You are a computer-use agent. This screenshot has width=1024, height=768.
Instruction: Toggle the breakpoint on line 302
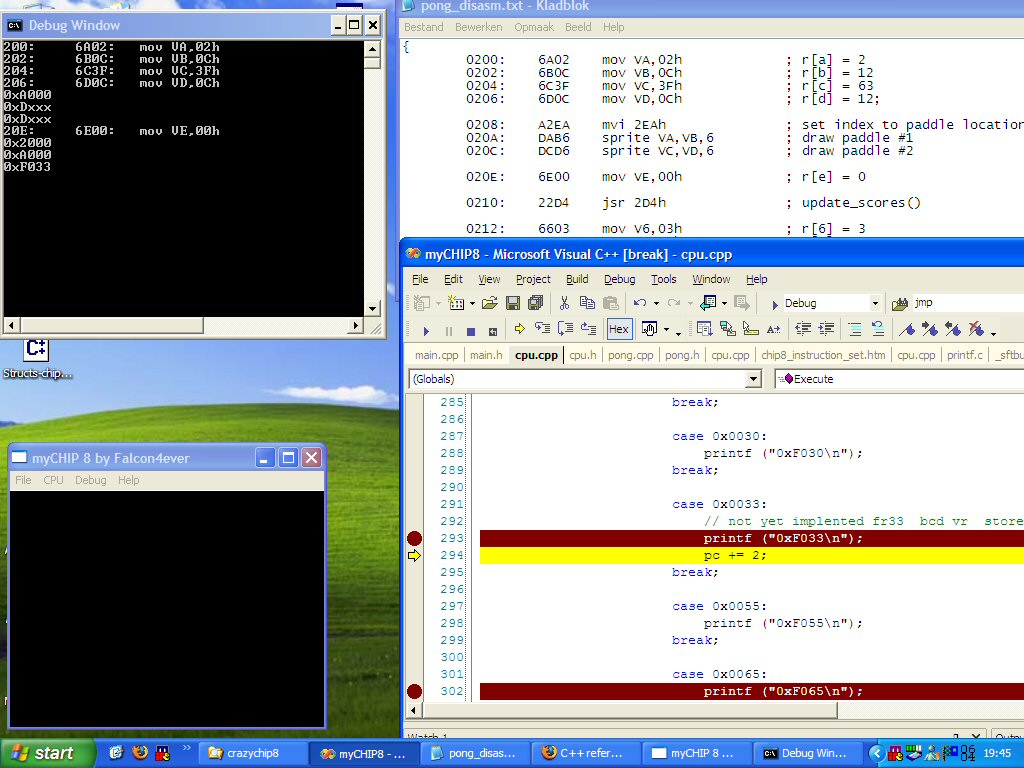tap(414, 691)
